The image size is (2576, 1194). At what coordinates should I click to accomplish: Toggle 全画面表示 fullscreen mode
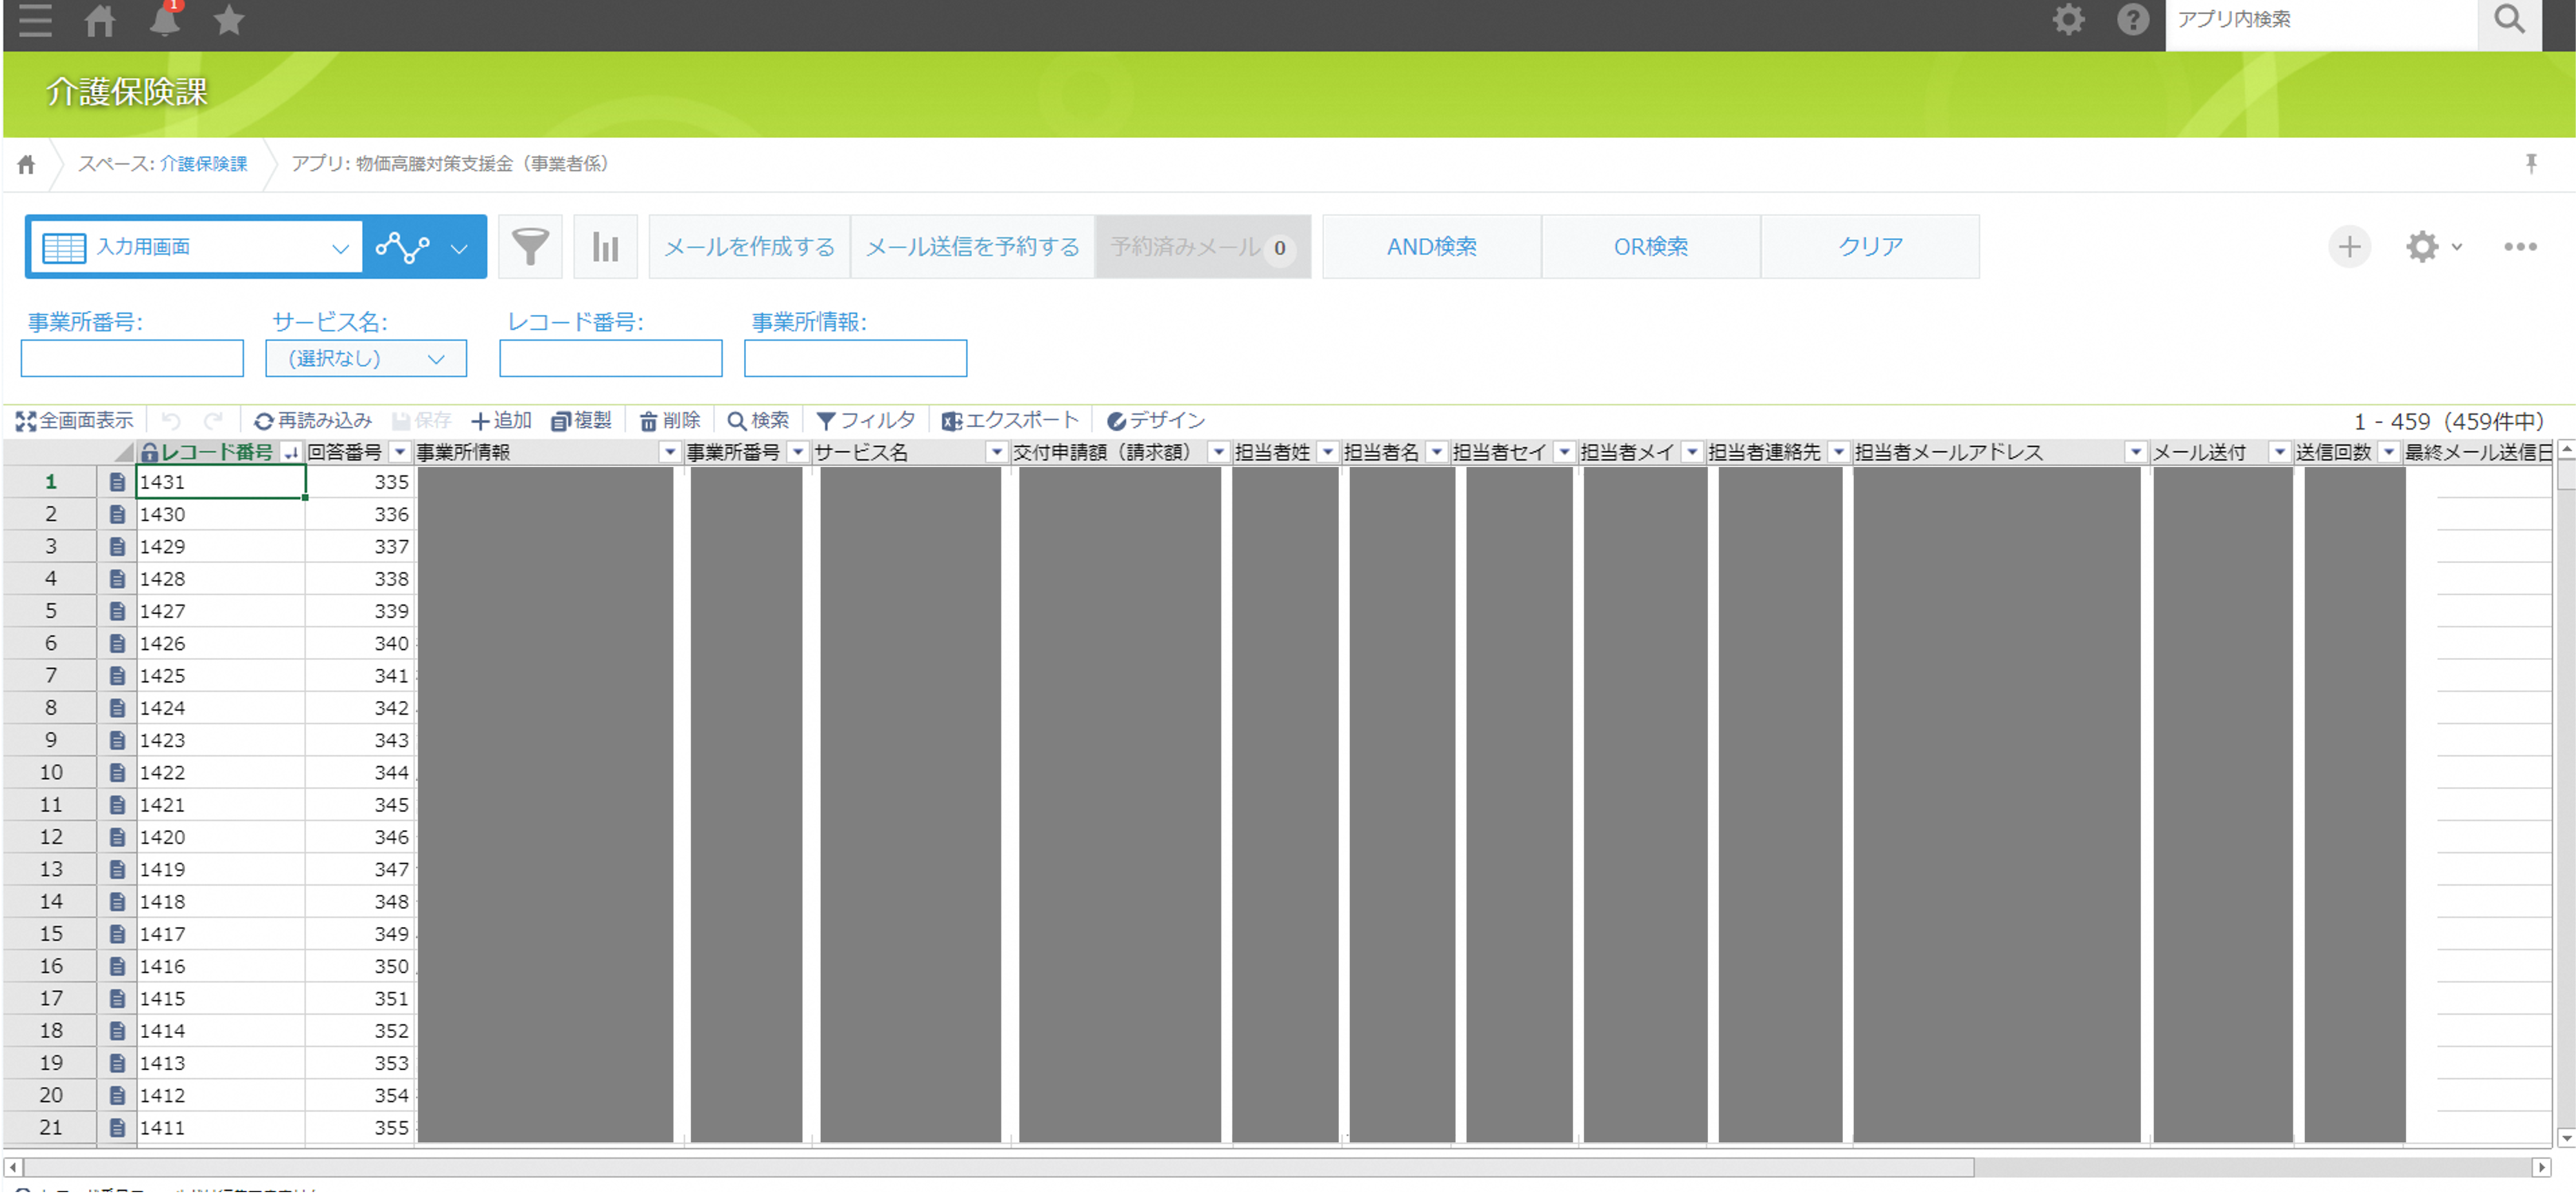75,421
